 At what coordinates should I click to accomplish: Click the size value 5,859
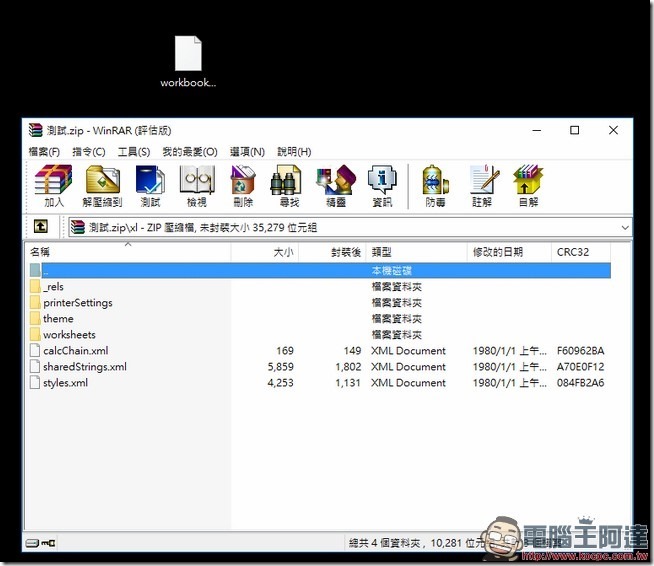[281, 367]
